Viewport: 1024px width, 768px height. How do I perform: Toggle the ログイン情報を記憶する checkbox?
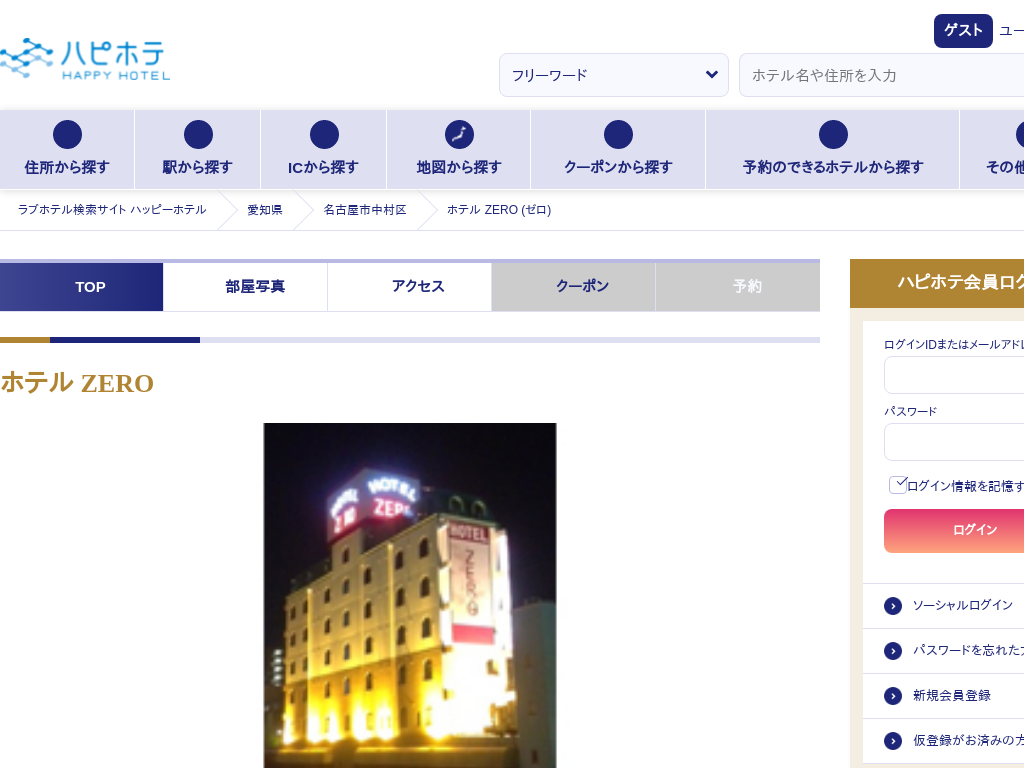click(898, 485)
